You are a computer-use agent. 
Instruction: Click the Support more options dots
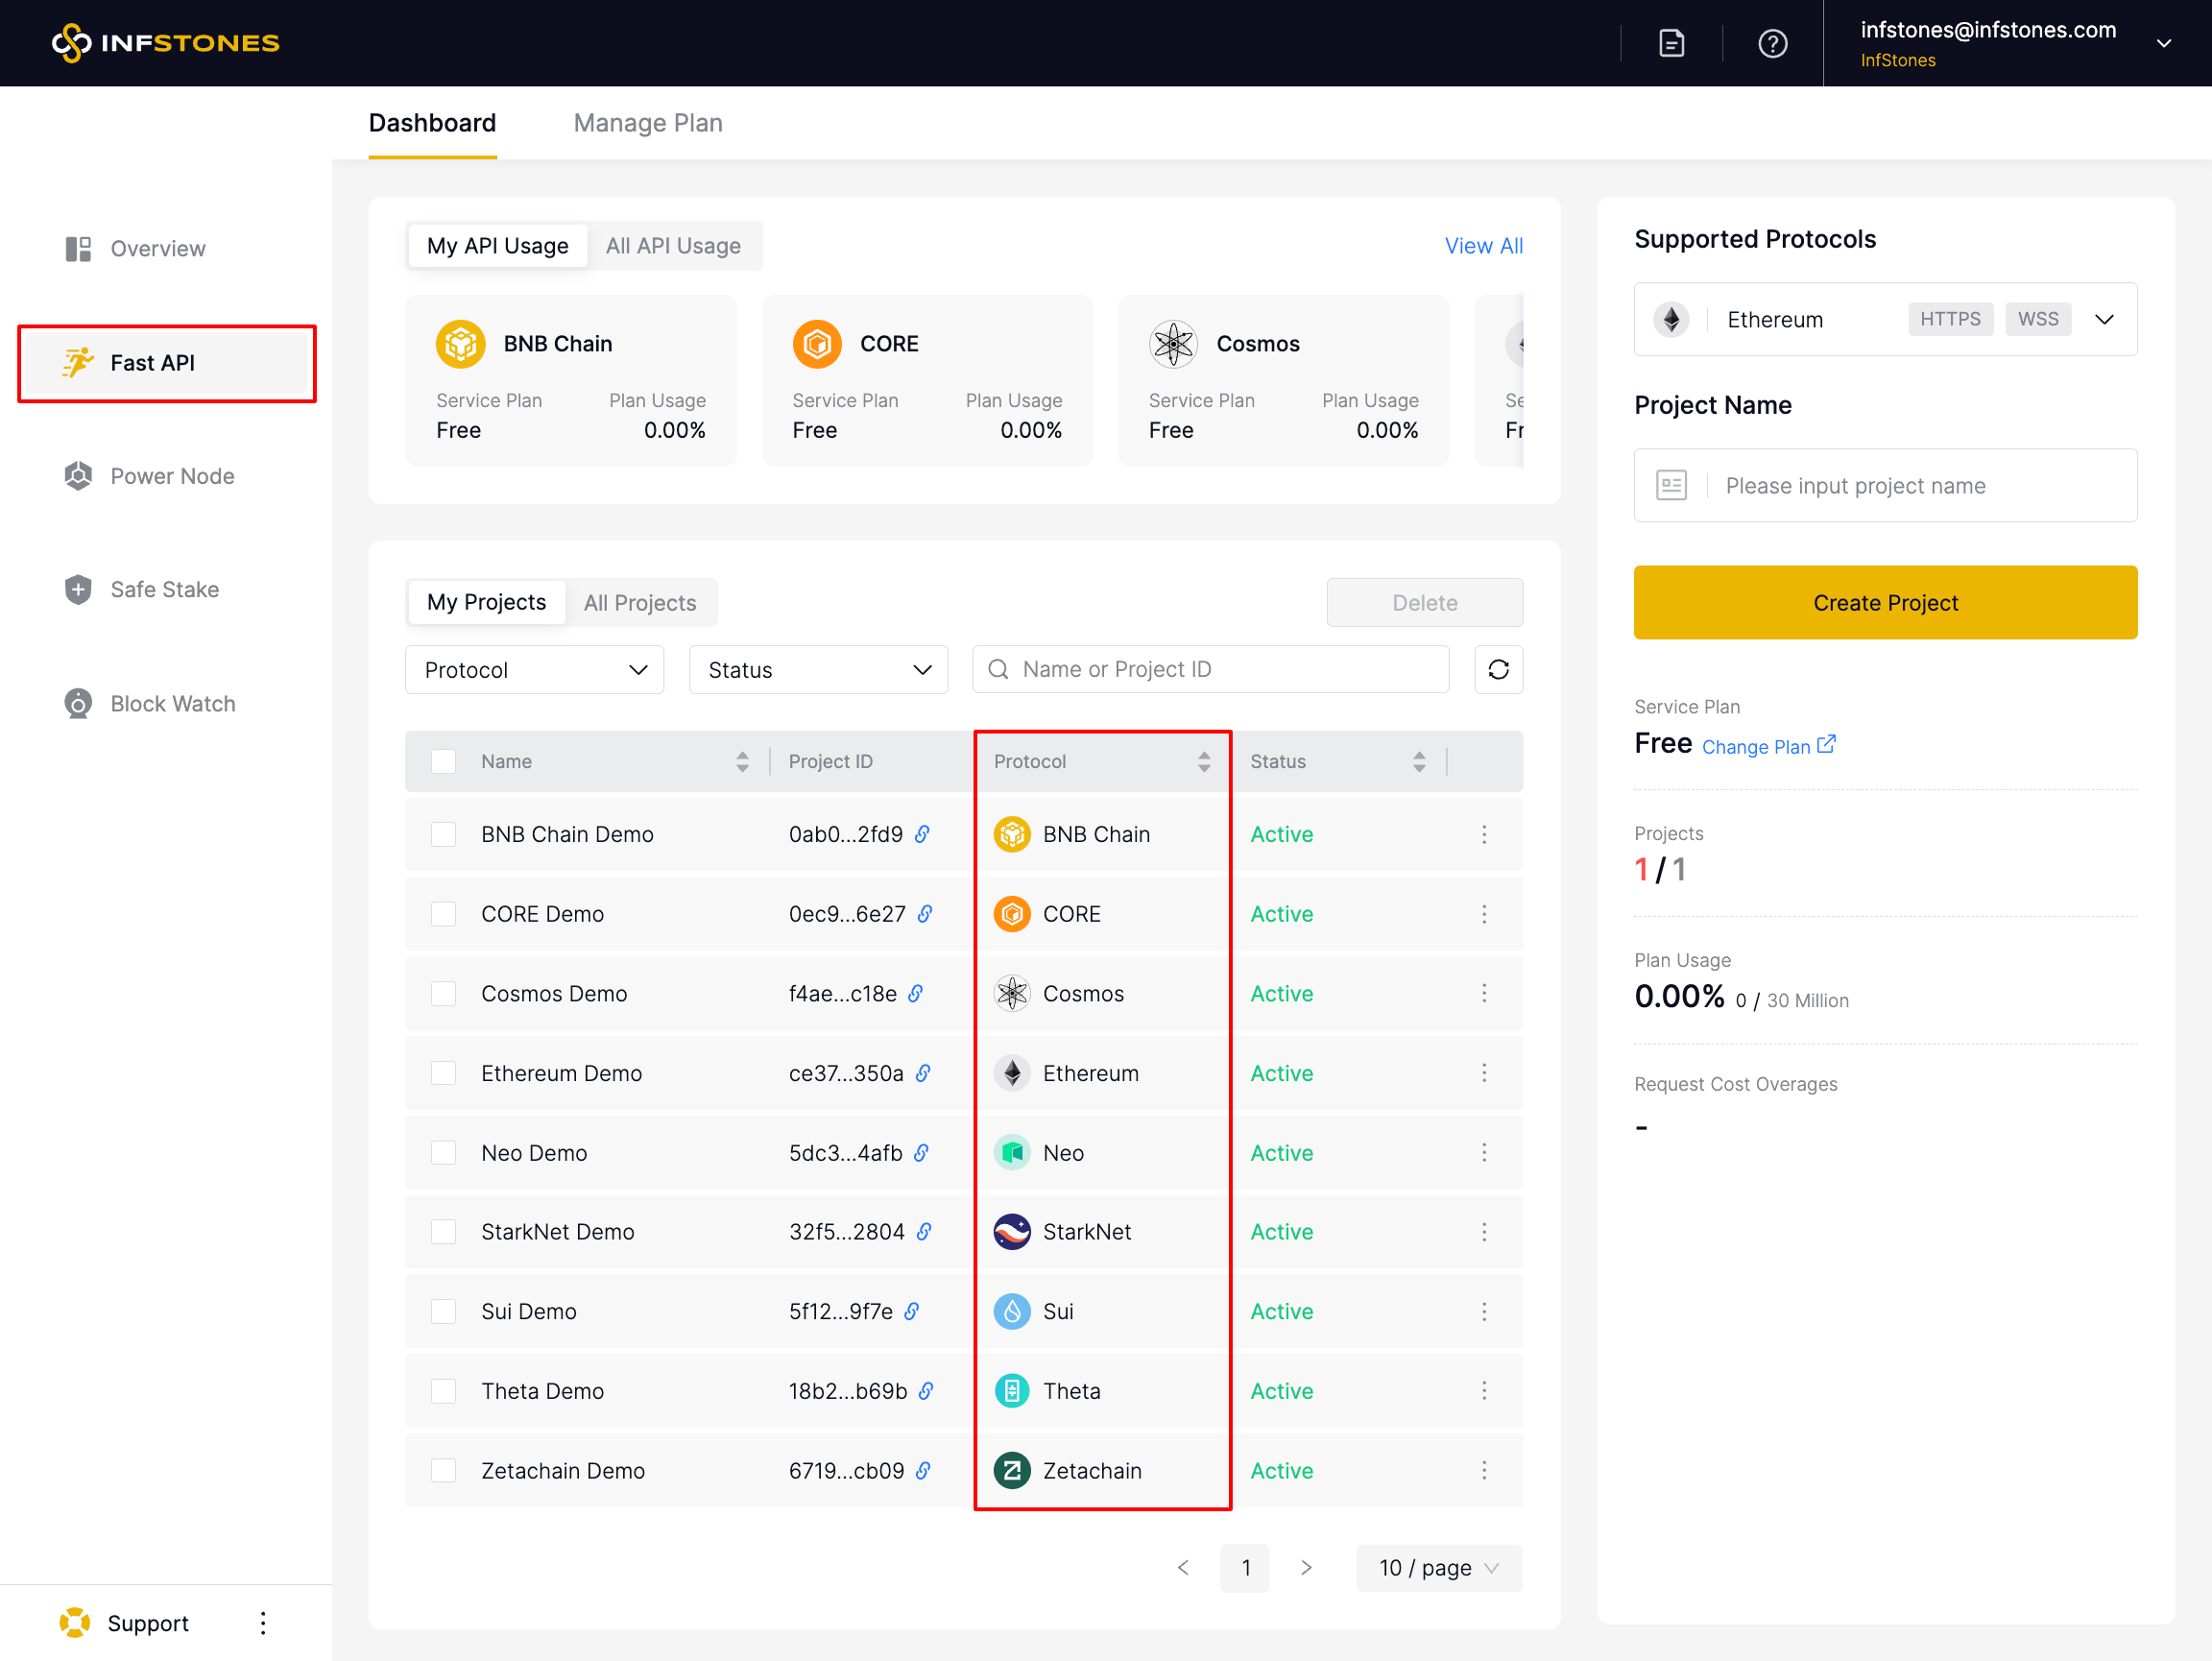(263, 1622)
